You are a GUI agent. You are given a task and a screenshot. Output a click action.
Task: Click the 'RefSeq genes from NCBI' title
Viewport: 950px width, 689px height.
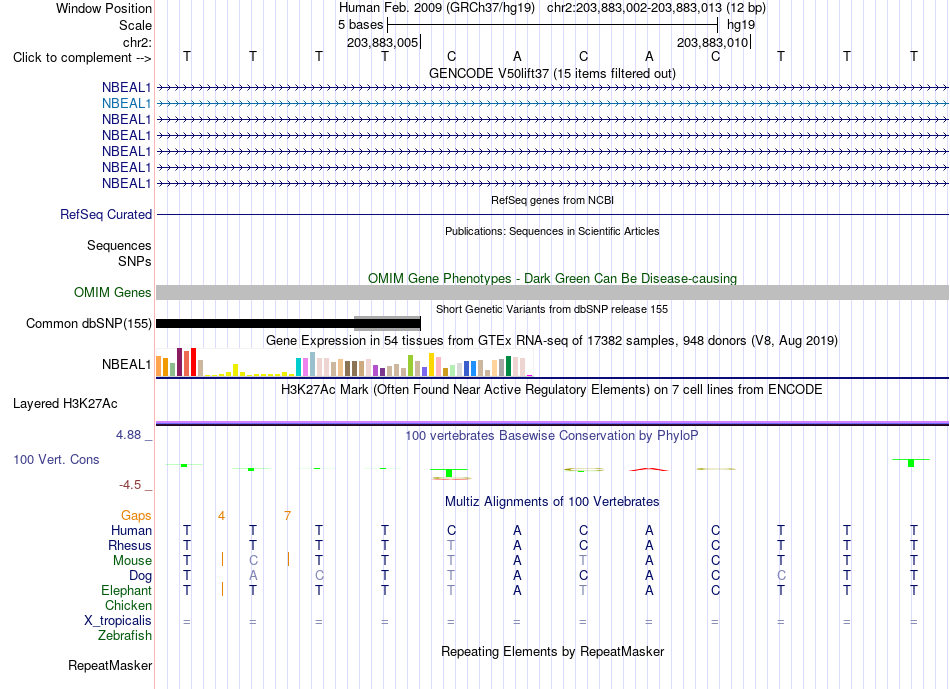(x=552, y=200)
